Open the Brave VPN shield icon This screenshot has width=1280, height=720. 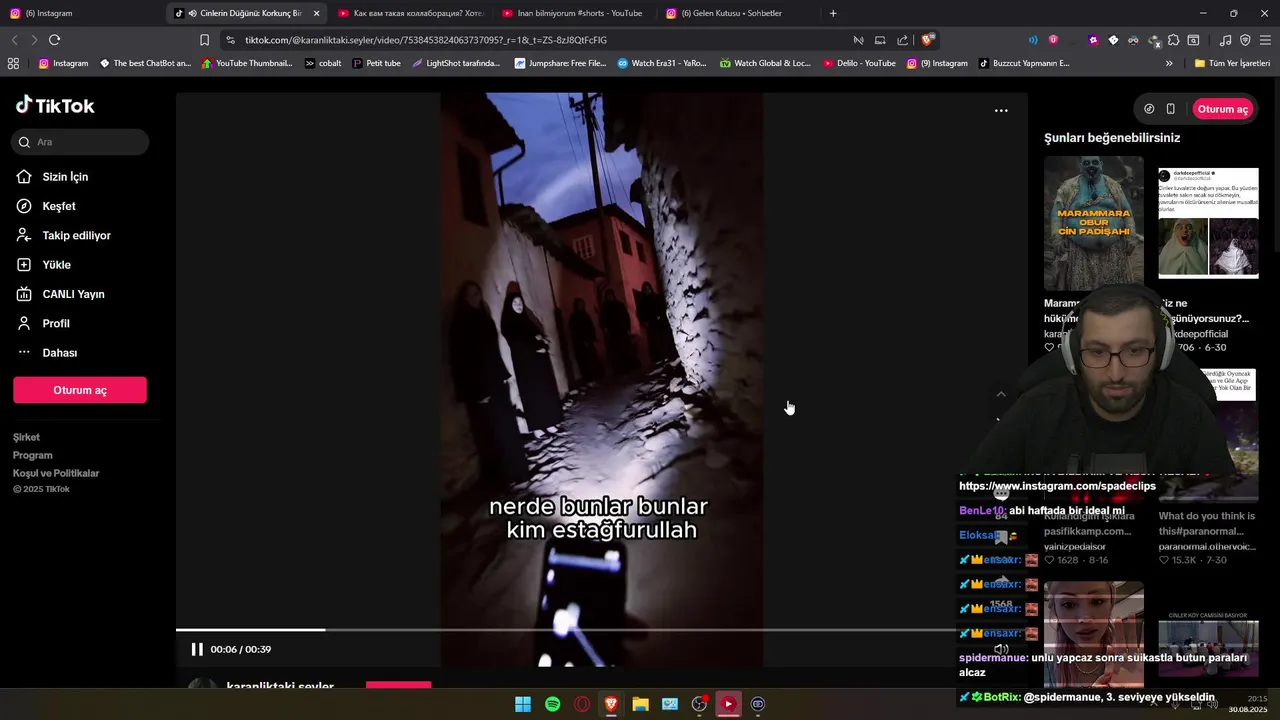pyautogui.click(x=1245, y=40)
